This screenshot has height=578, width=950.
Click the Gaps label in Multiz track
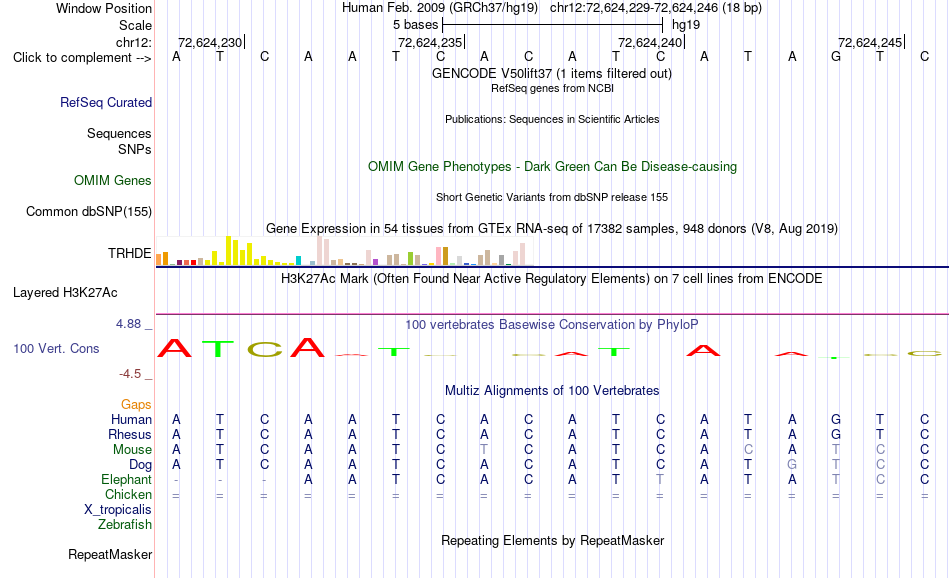coord(136,404)
